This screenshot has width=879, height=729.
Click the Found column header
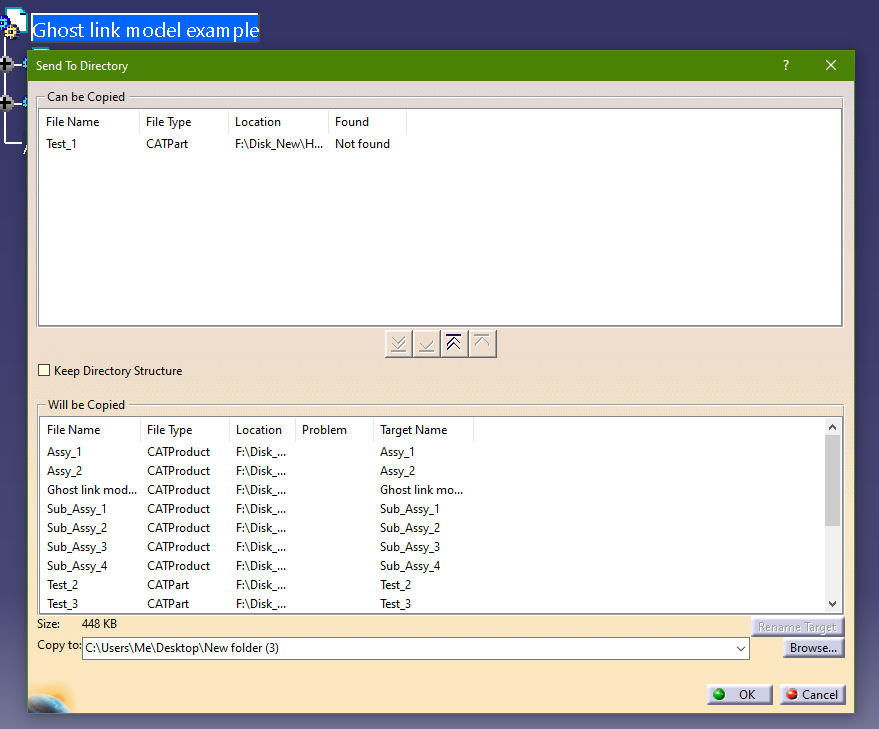coord(352,122)
